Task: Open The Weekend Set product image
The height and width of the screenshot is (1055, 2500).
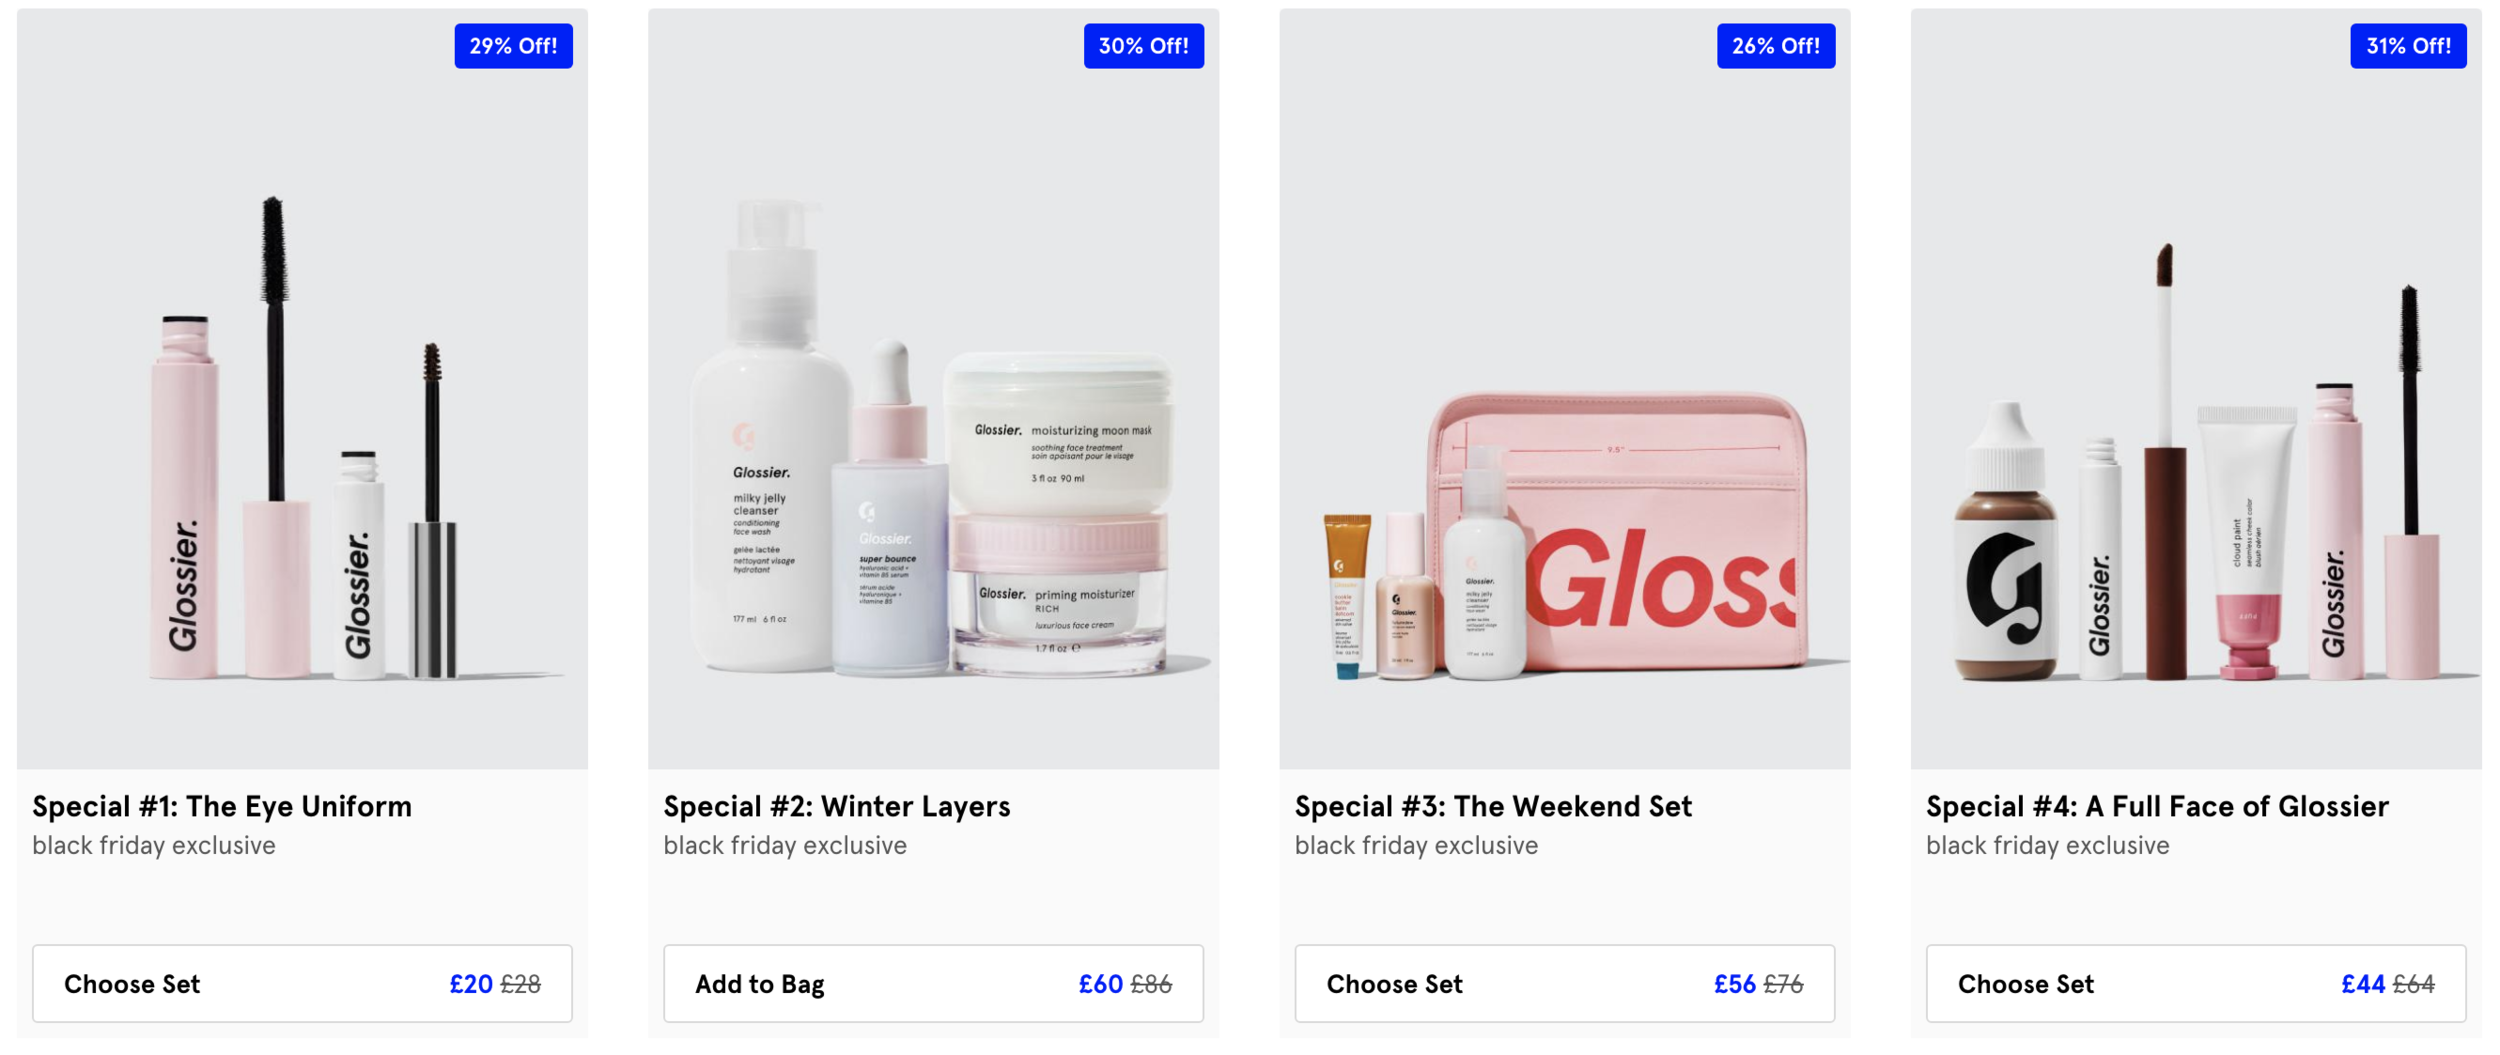Action: (1564, 389)
